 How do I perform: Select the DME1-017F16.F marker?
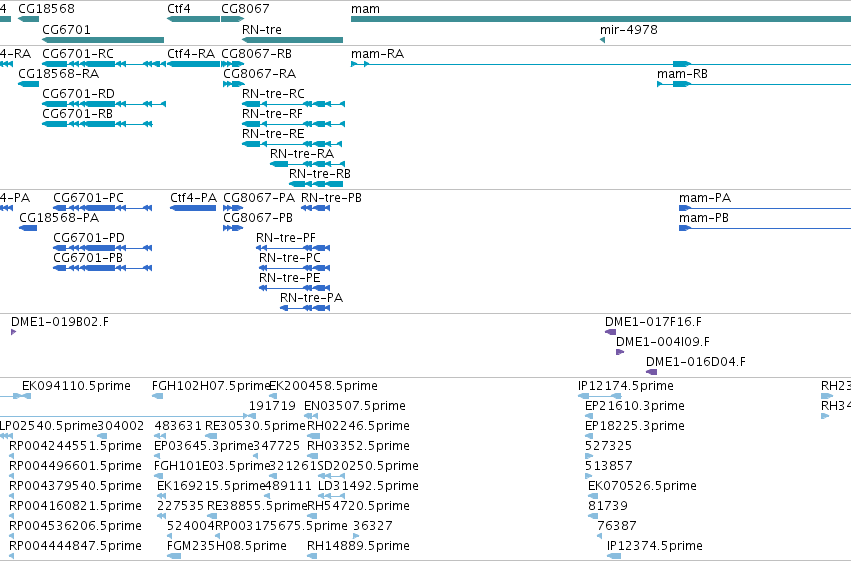pos(611,332)
